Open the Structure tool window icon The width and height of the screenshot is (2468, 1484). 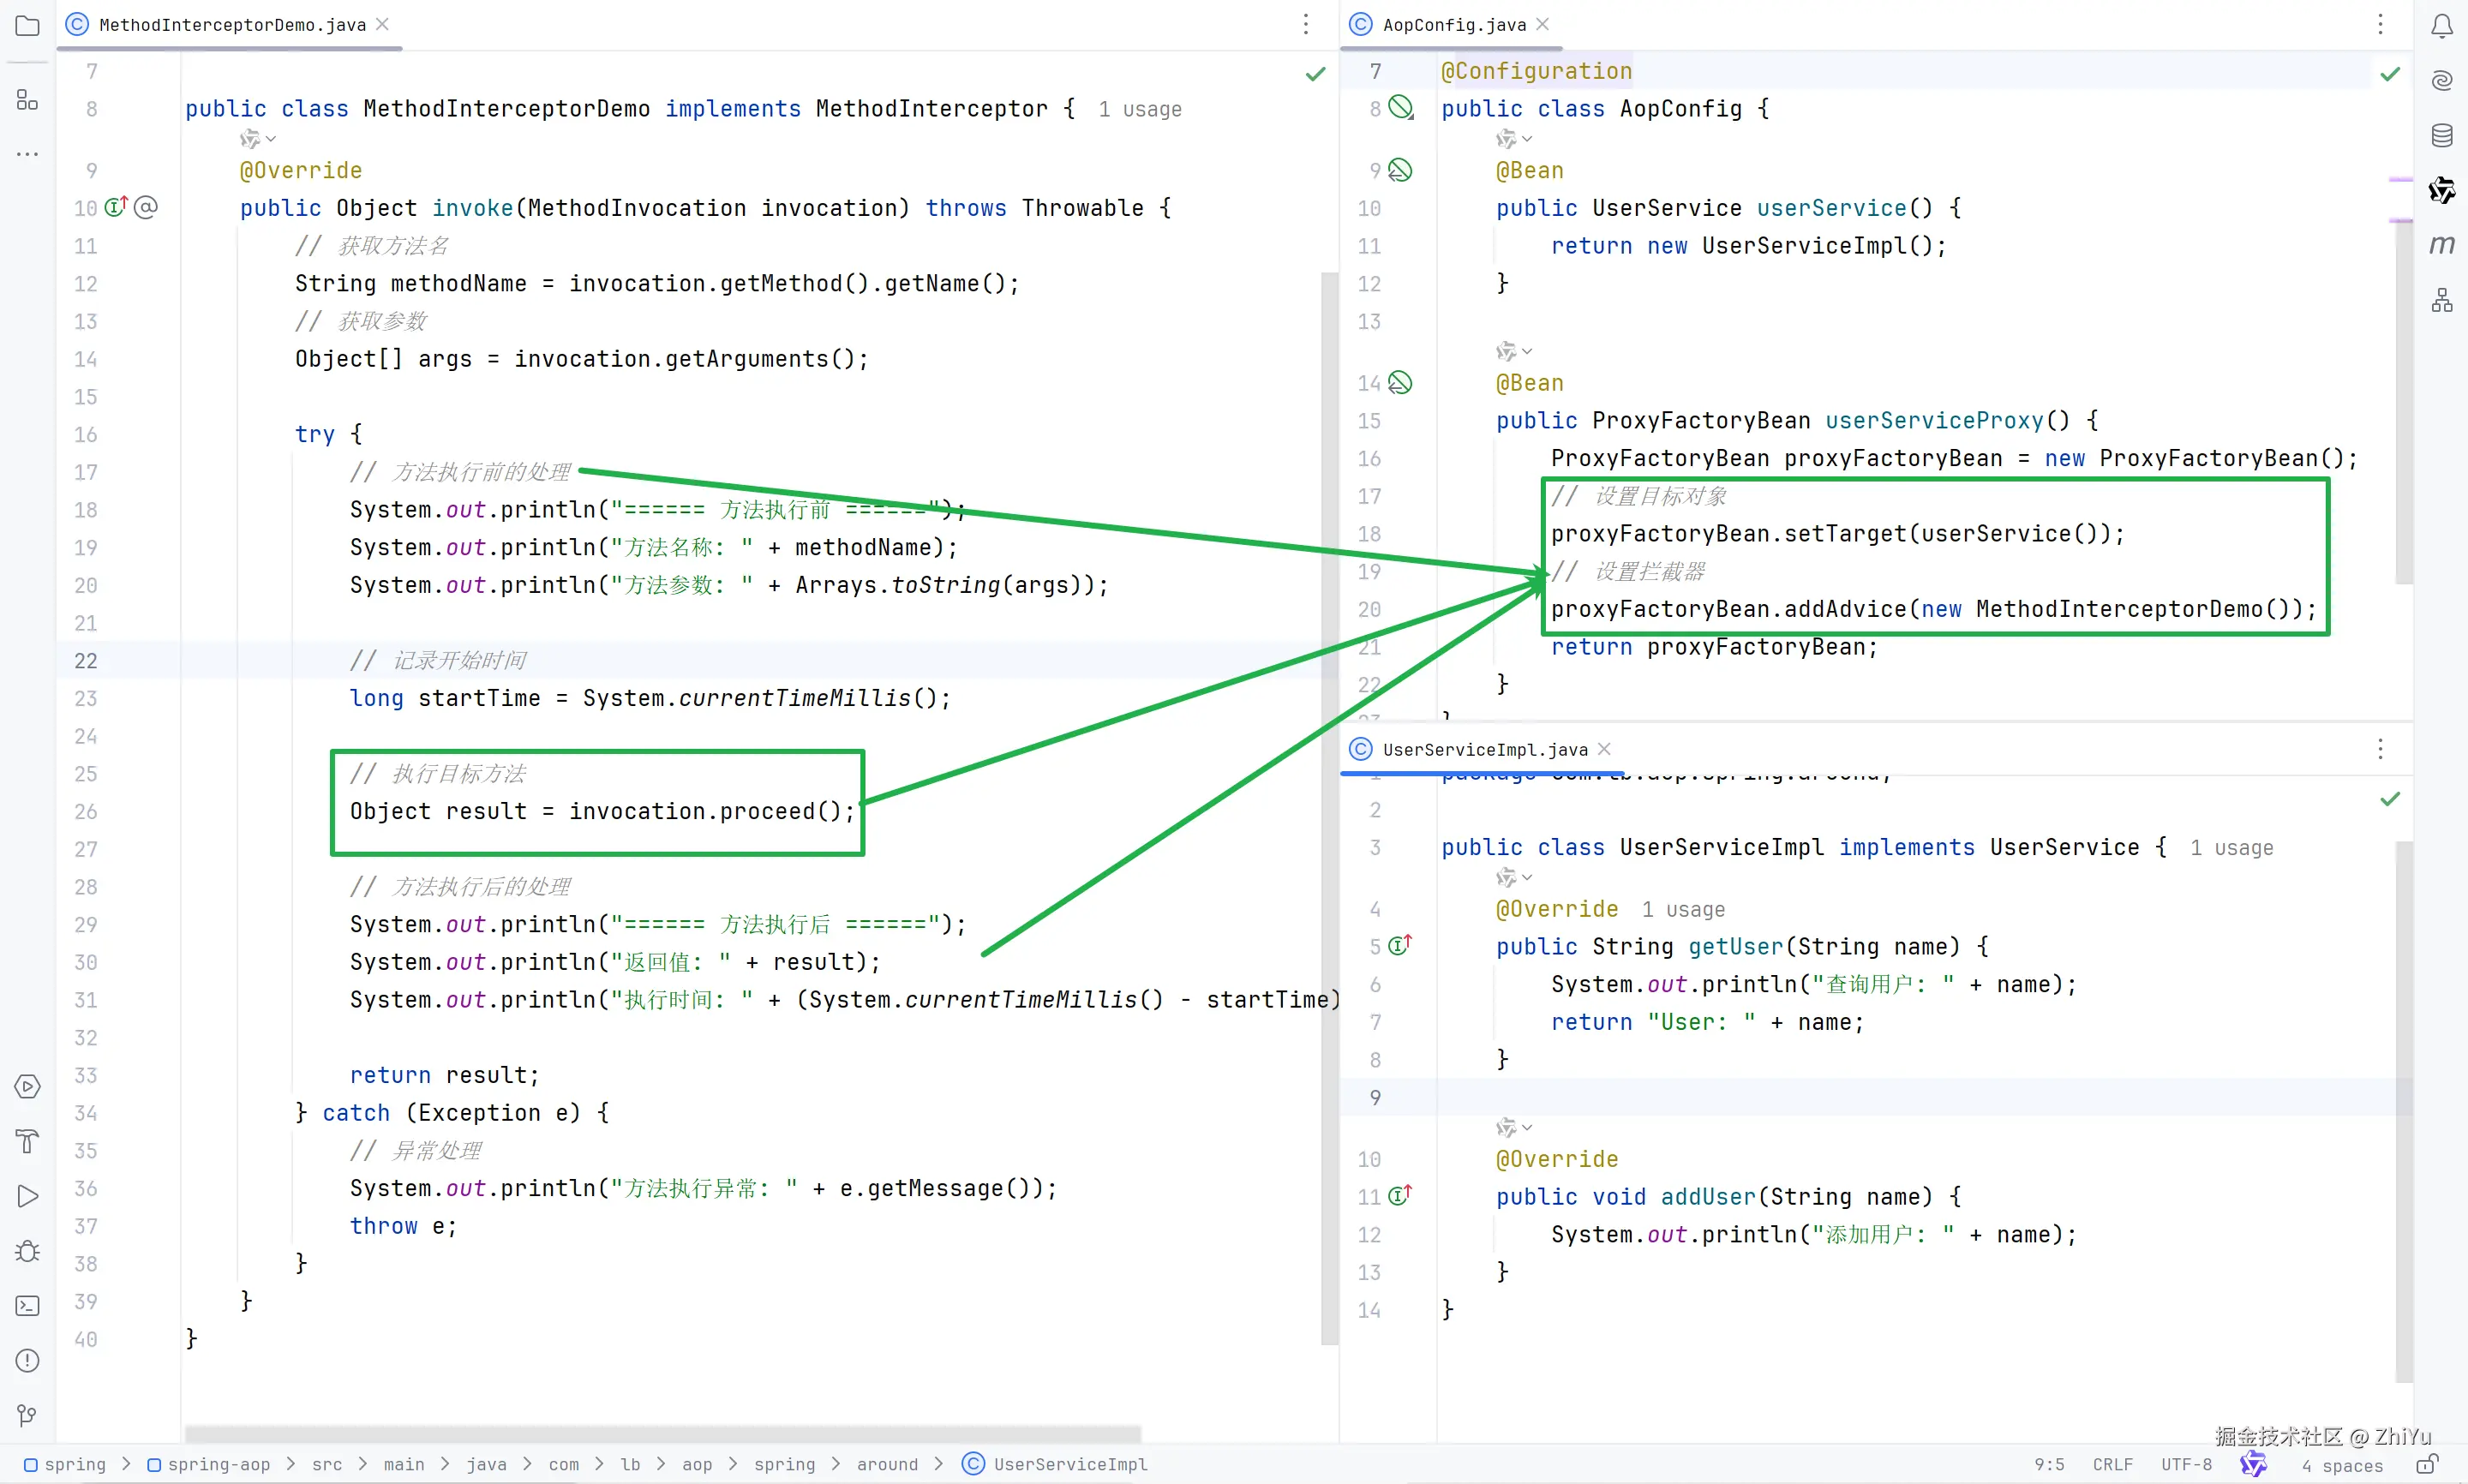27,100
